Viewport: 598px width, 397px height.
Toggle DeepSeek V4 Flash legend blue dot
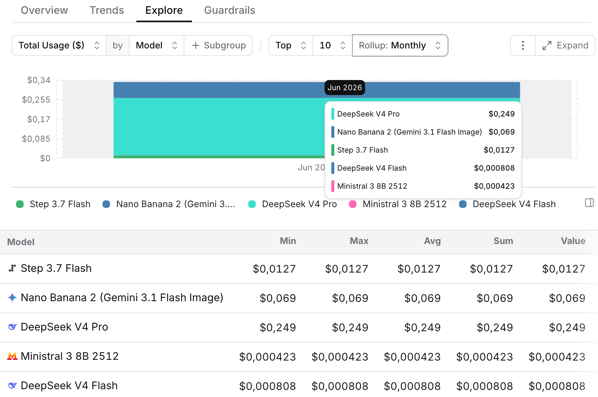pyautogui.click(x=463, y=204)
